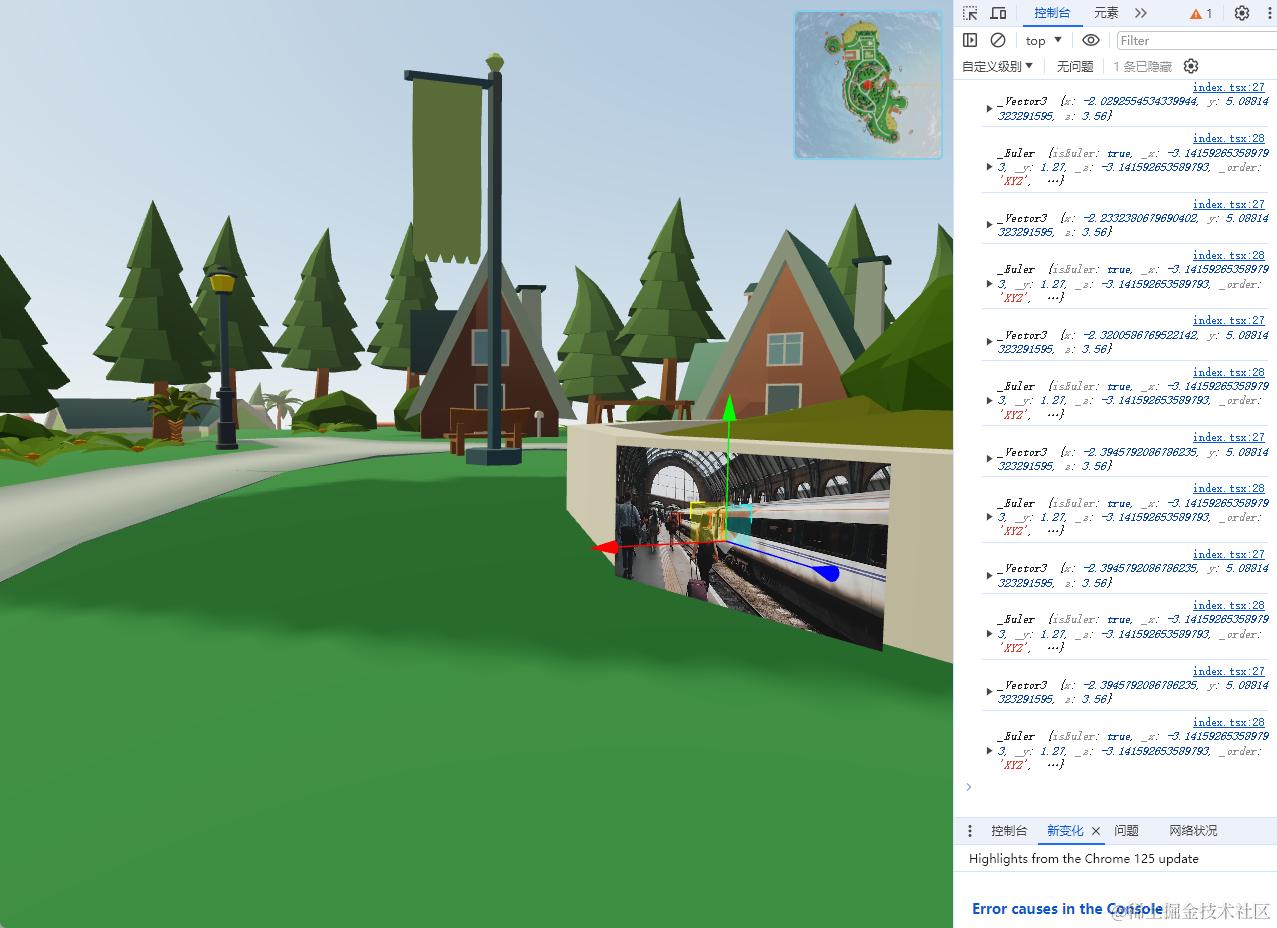1277x928 pixels.
Task: Activate the inspect element picker icon
Action: [x=970, y=13]
